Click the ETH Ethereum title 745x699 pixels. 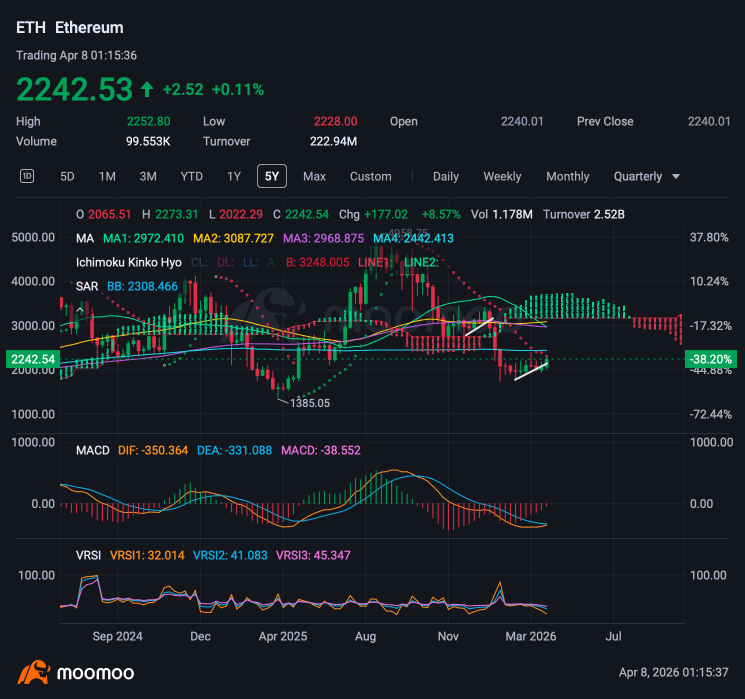[x=69, y=28]
